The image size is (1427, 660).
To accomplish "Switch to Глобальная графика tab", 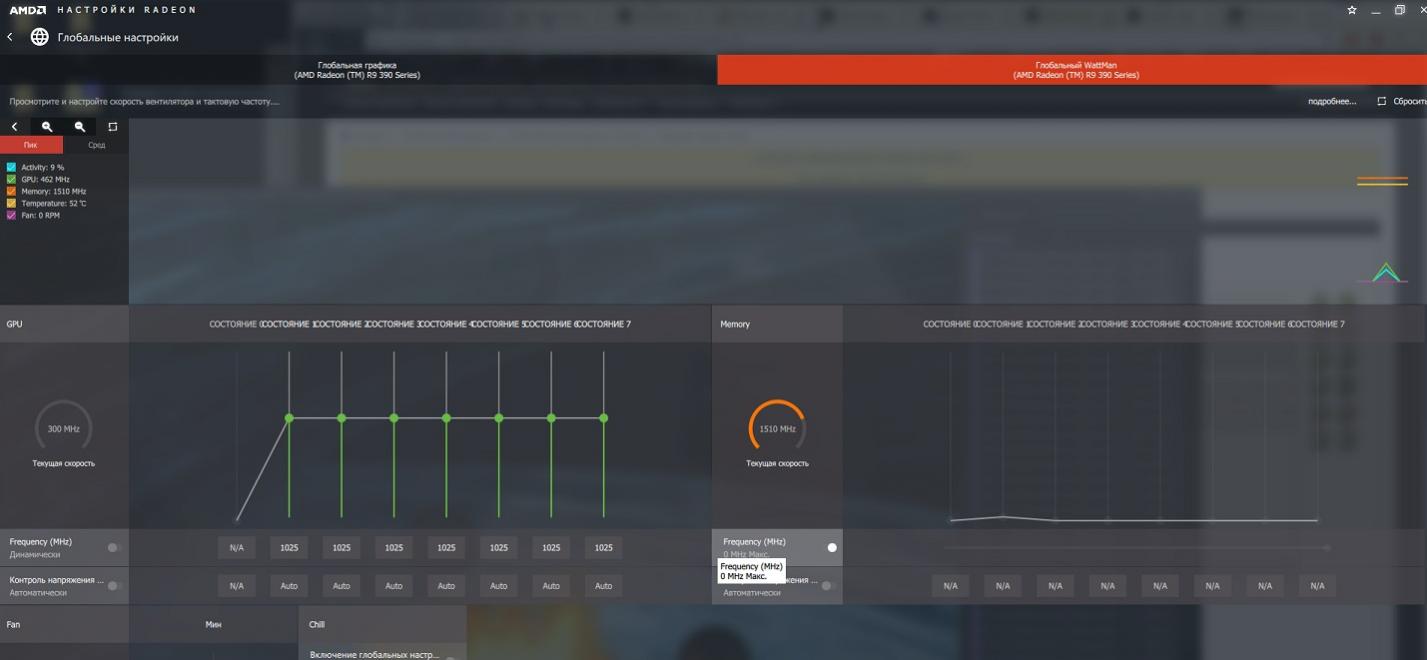I will click(357, 70).
